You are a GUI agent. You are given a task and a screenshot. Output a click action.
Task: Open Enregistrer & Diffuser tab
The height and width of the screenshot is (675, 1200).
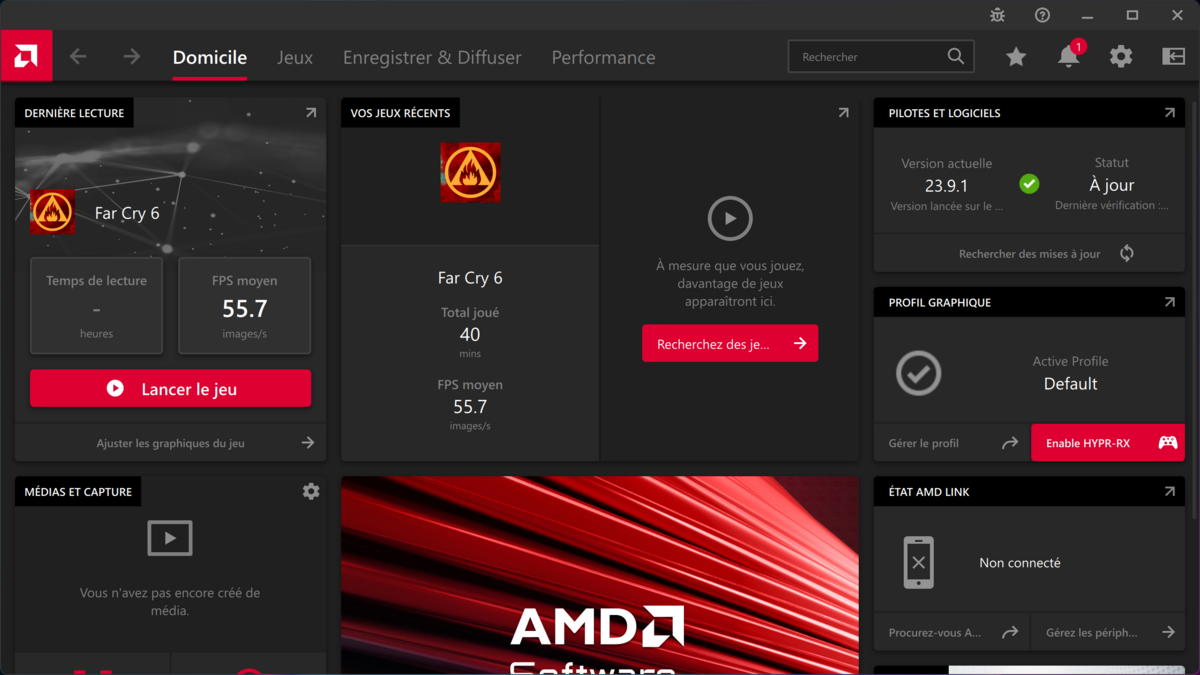coord(432,58)
